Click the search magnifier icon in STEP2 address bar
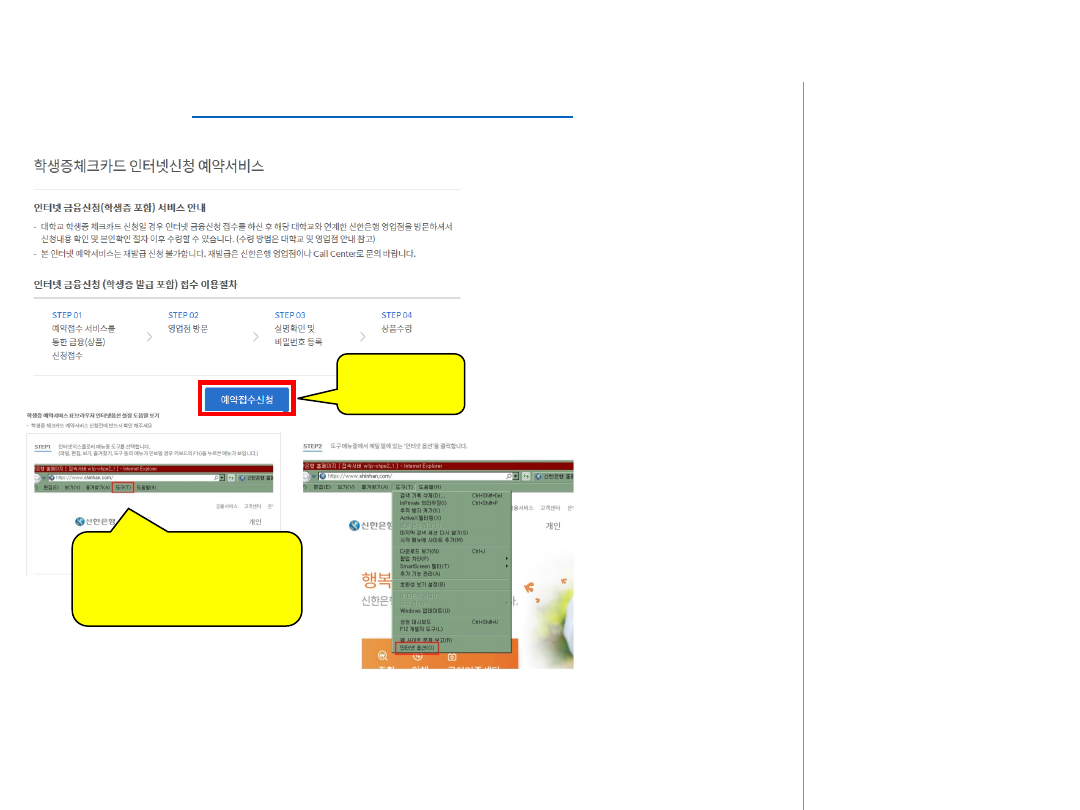The height and width of the screenshot is (810, 1080). pos(509,476)
